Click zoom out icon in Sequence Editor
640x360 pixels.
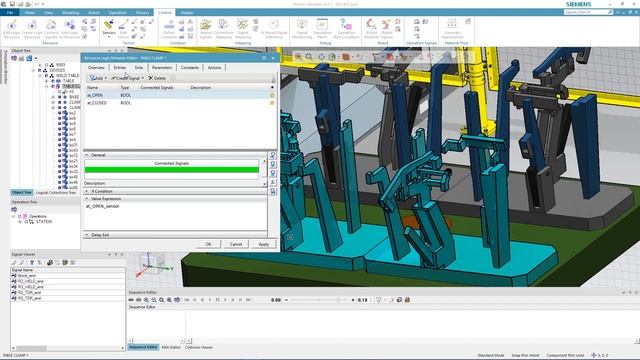pyautogui.click(x=154, y=300)
